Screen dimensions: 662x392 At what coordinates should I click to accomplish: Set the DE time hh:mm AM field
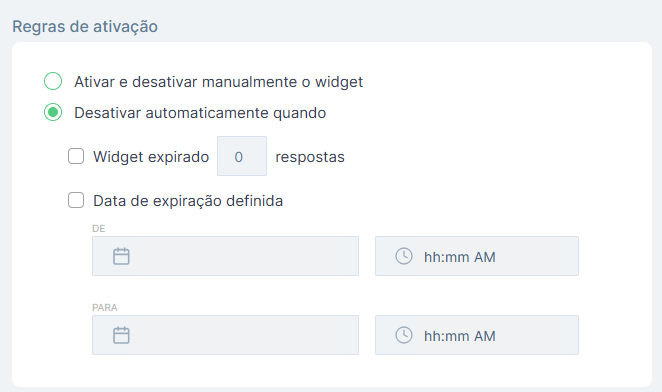(477, 256)
